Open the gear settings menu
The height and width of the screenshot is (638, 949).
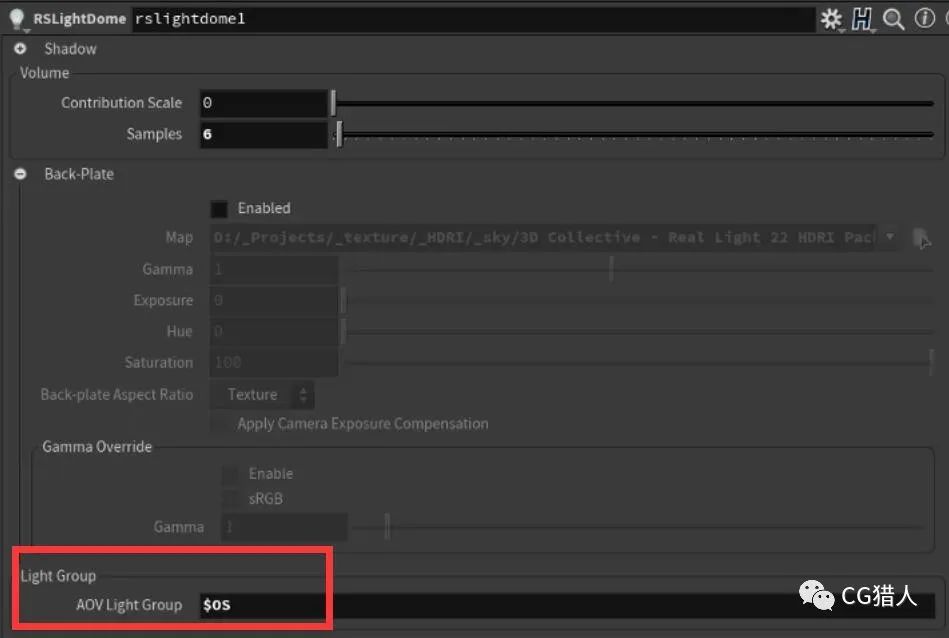[x=833, y=18]
